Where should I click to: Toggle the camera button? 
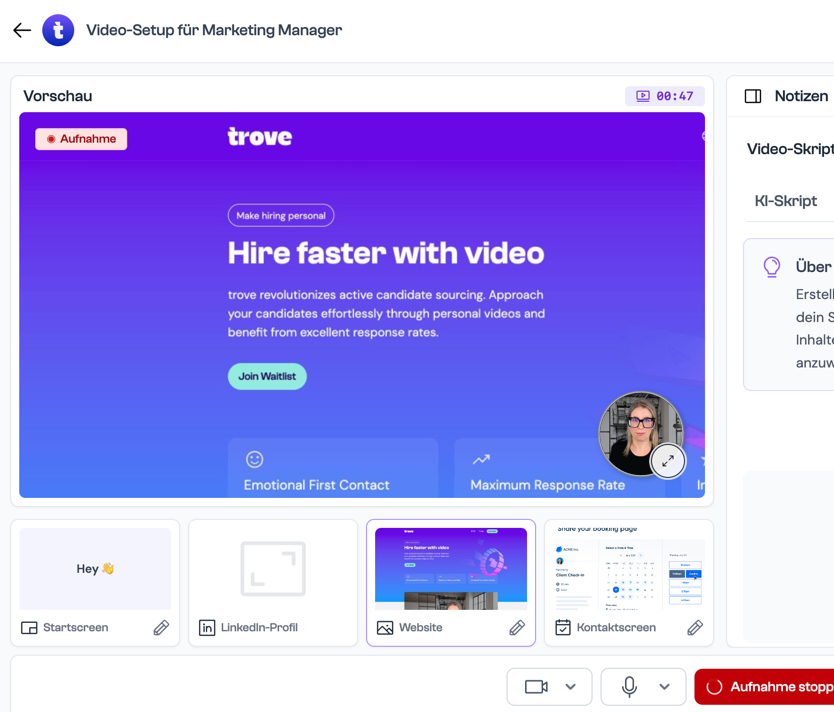coord(536,686)
